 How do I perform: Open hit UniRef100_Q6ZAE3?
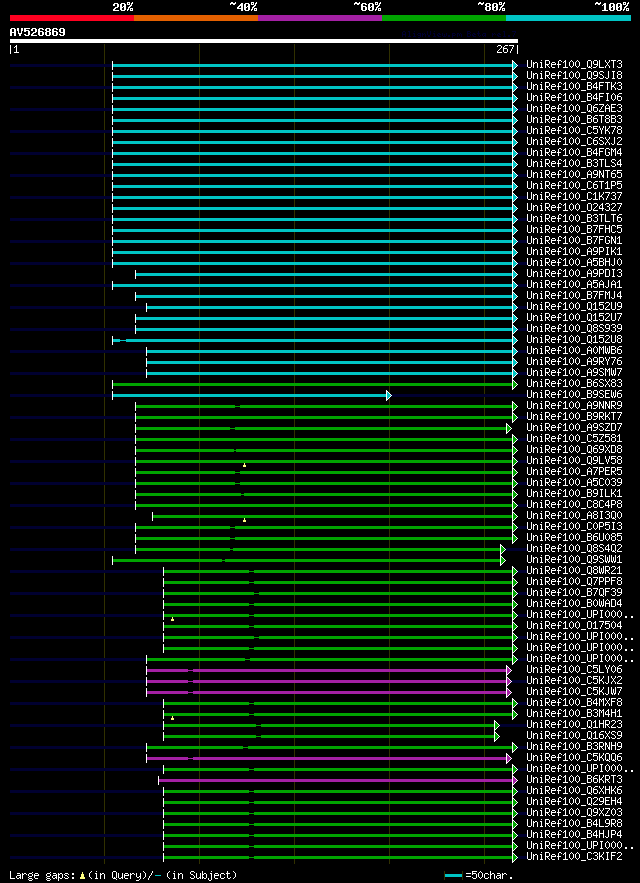coord(574,109)
